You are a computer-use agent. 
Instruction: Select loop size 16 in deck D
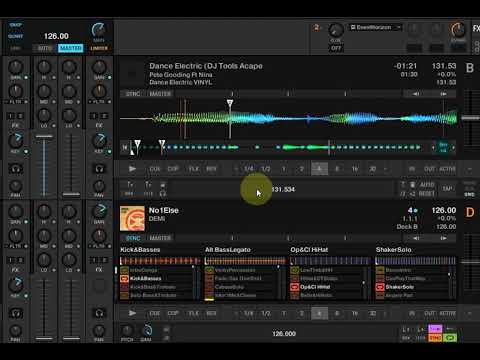click(355, 313)
